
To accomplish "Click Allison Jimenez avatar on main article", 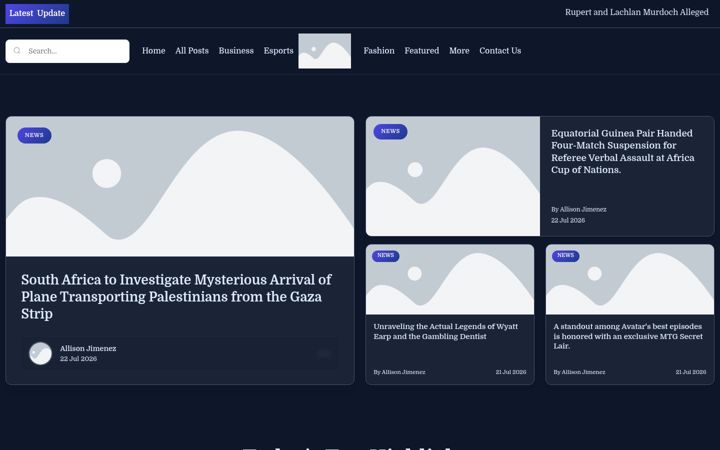I will 40,354.
